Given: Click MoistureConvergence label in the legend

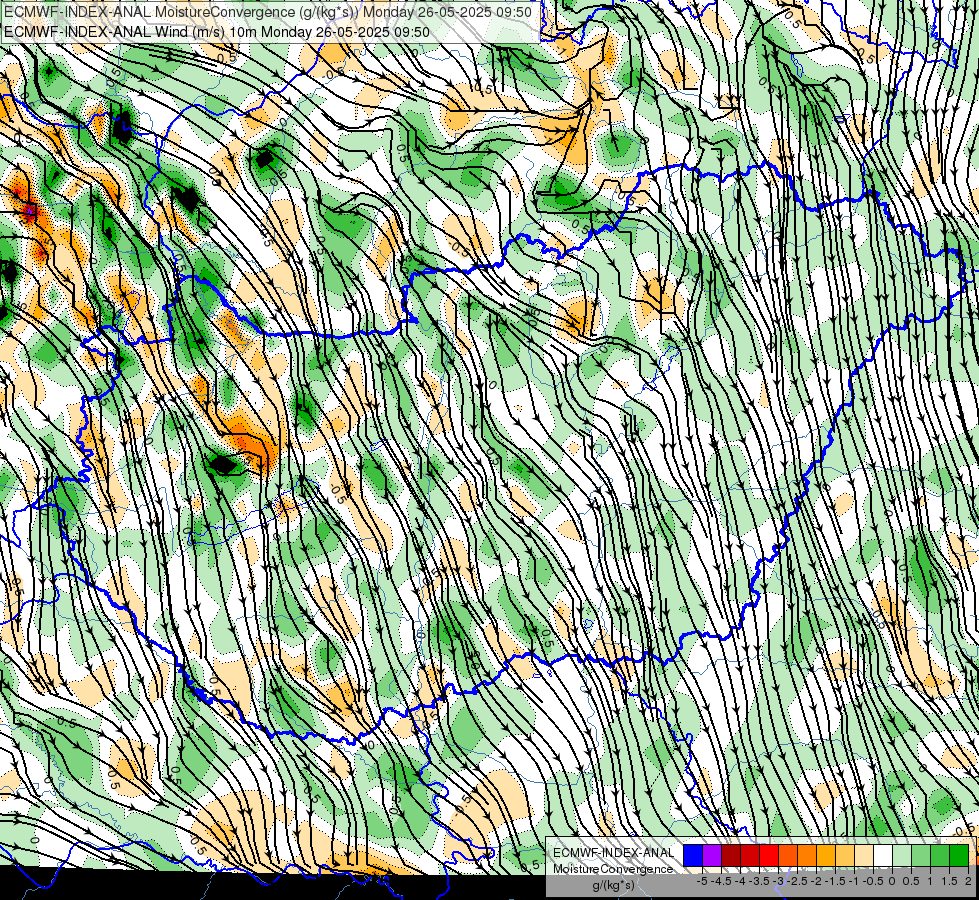Looking at the screenshot, I should pyautogui.click(x=613, y=869).
